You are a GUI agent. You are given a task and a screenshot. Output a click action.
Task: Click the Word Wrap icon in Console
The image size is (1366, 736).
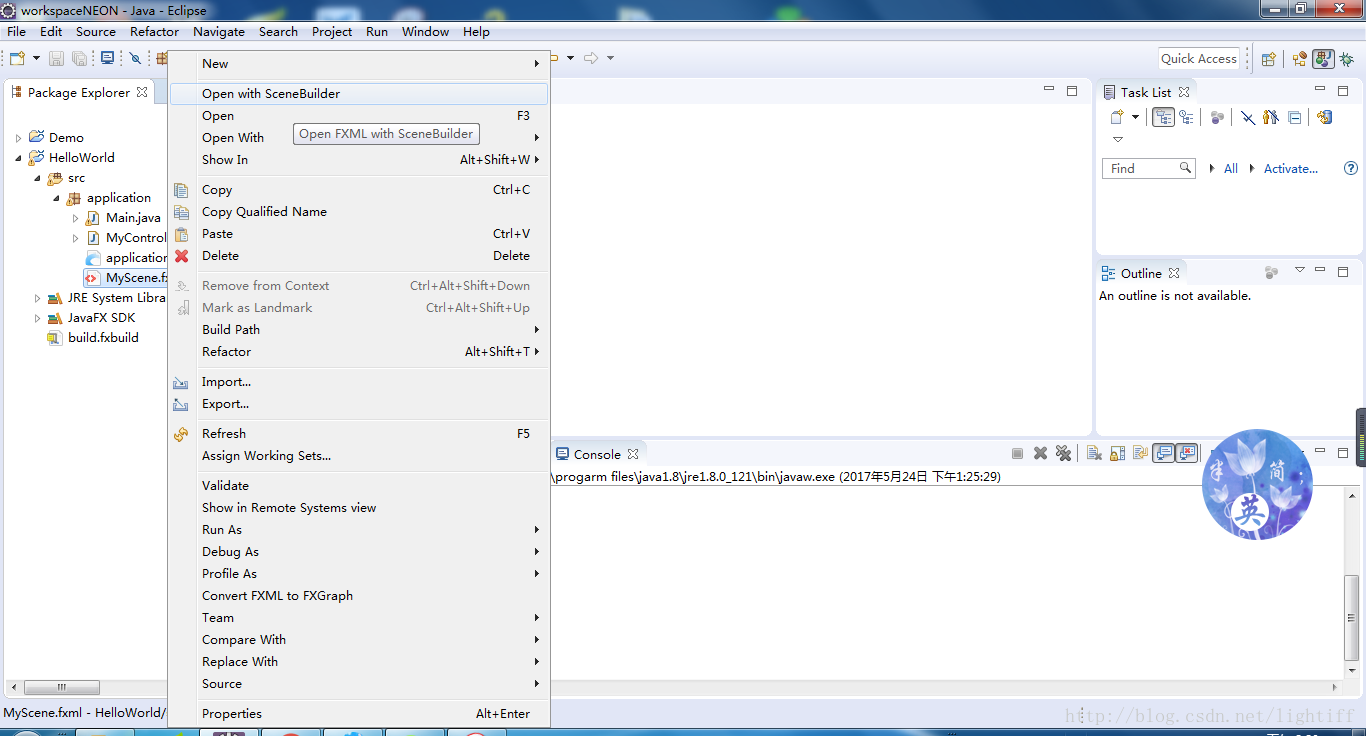point(1140,453)
